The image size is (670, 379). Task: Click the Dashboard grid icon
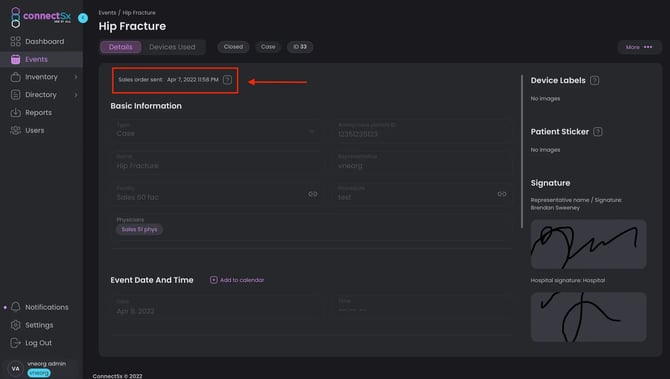[15, 41]
